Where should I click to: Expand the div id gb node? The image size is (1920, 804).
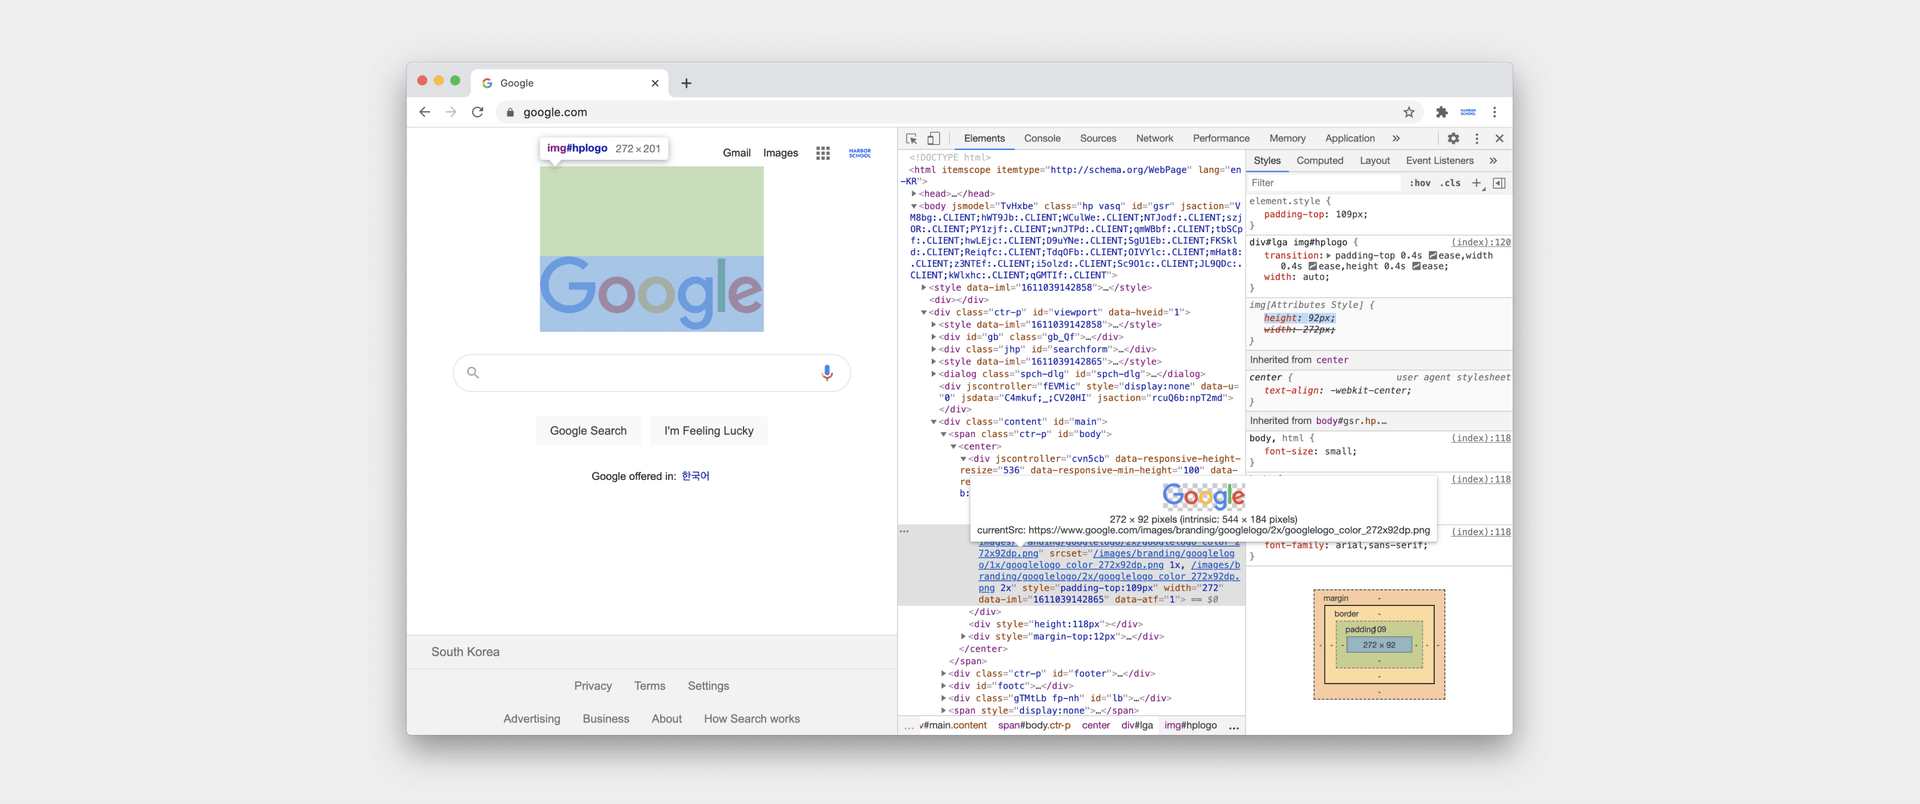[934, 337]
